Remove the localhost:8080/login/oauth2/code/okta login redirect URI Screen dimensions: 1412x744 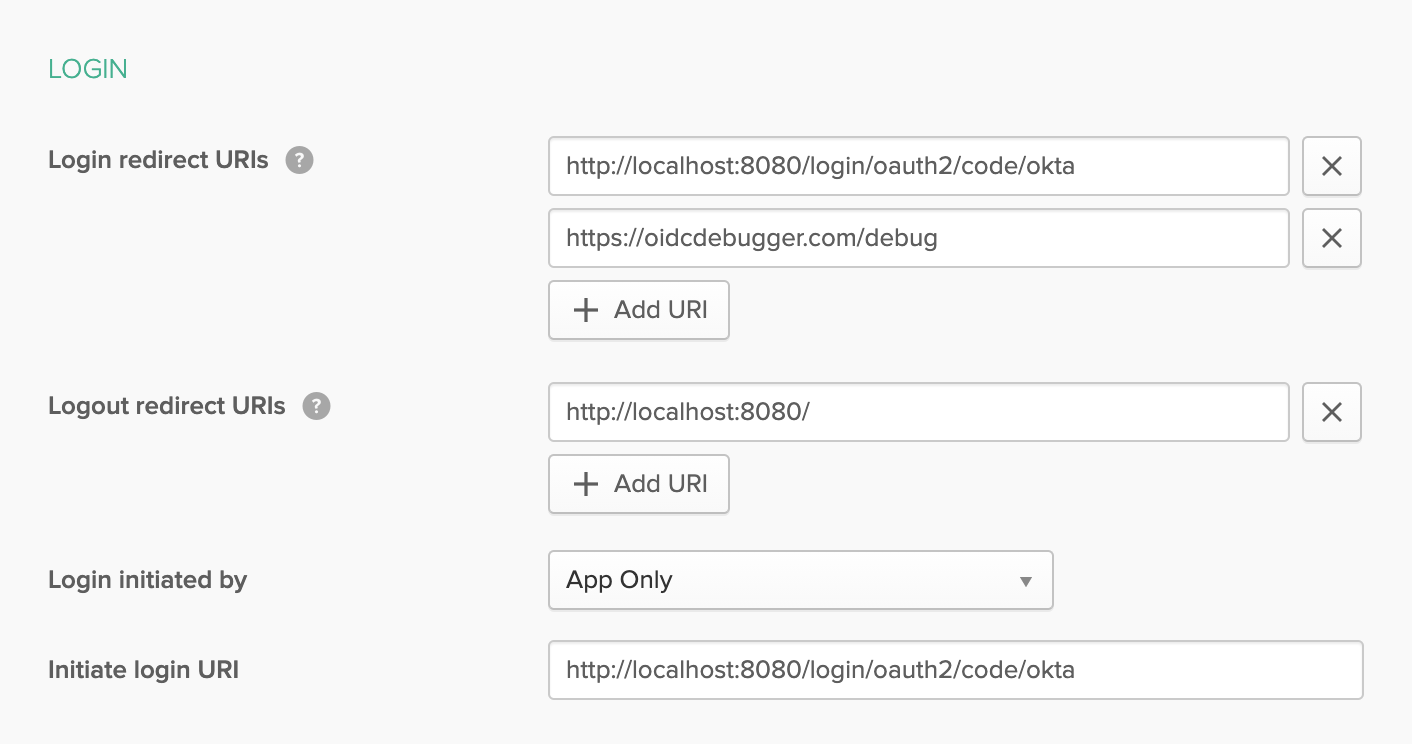click(x=1331, y=166)
